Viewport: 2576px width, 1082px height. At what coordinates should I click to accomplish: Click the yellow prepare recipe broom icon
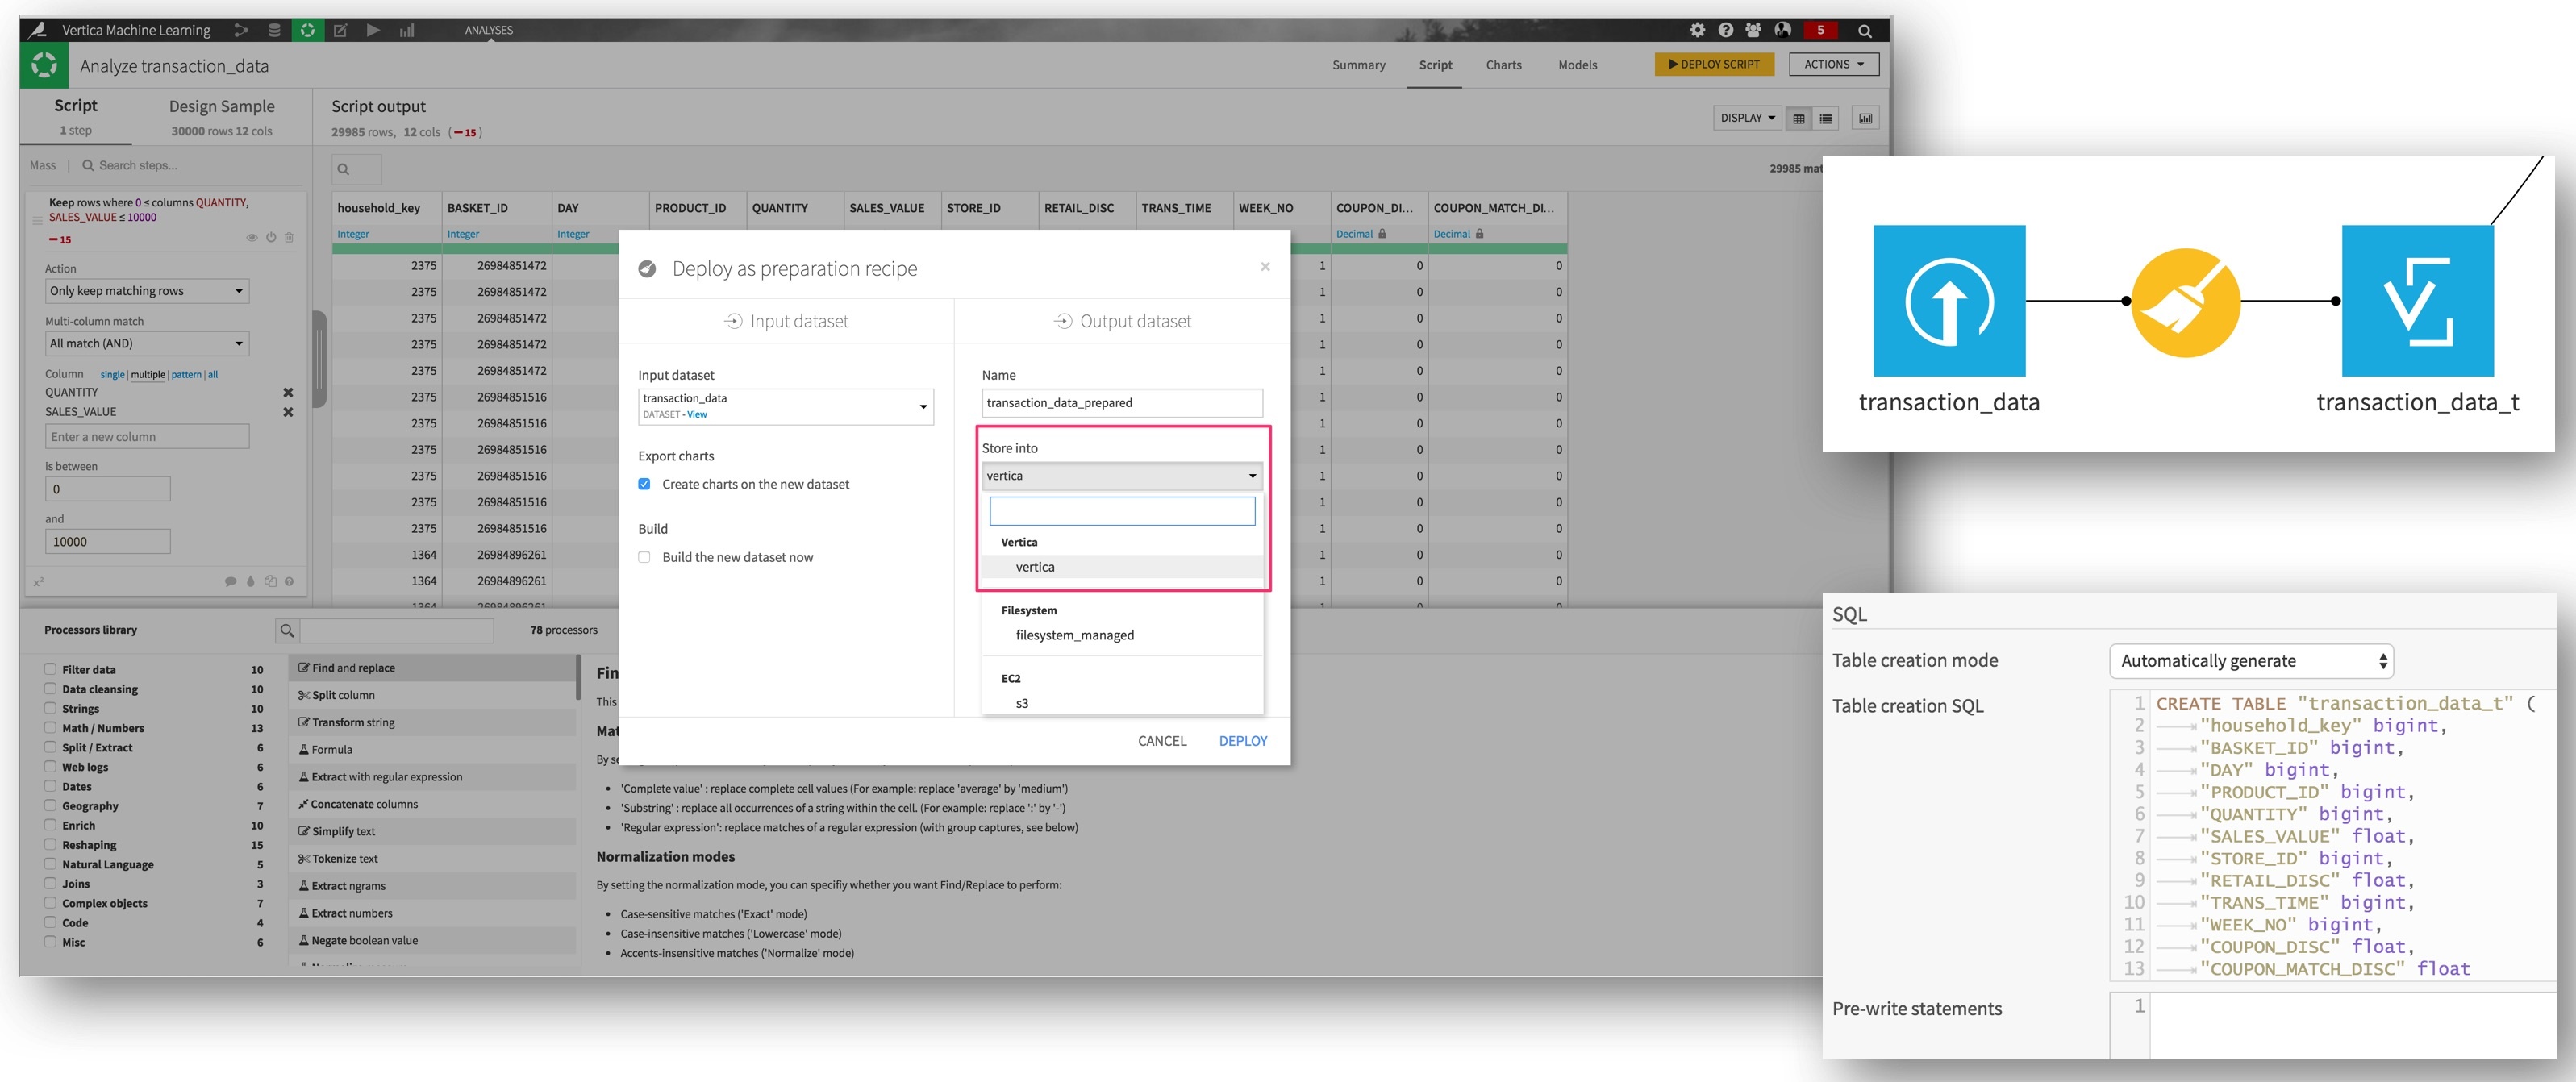(x=2185, y=302)
